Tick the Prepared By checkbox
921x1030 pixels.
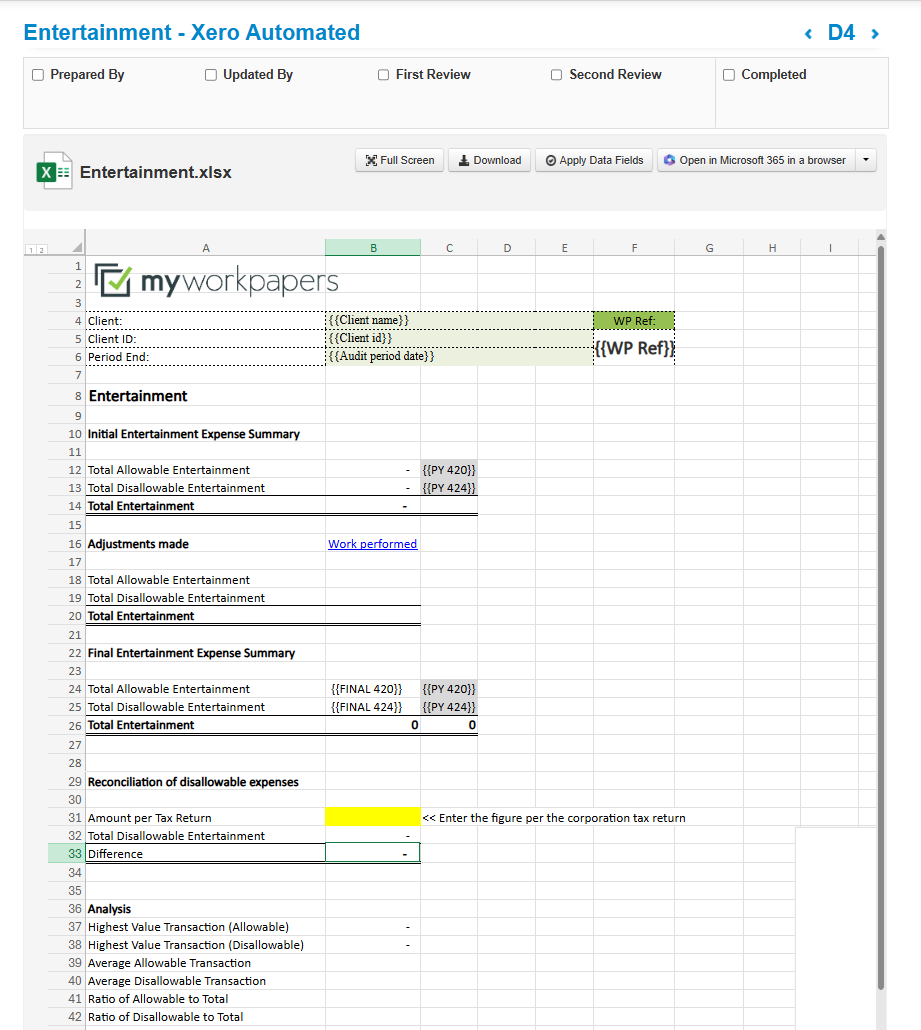click(x=38, y=75)
